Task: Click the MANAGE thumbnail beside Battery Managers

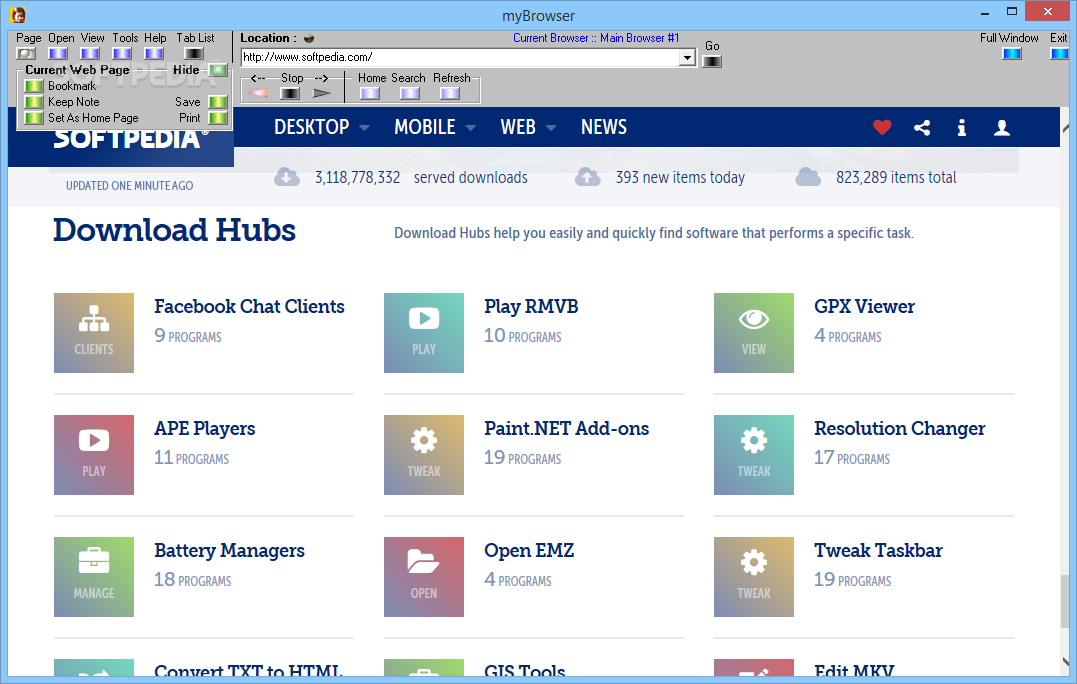Action: click(x=94, y=577)
